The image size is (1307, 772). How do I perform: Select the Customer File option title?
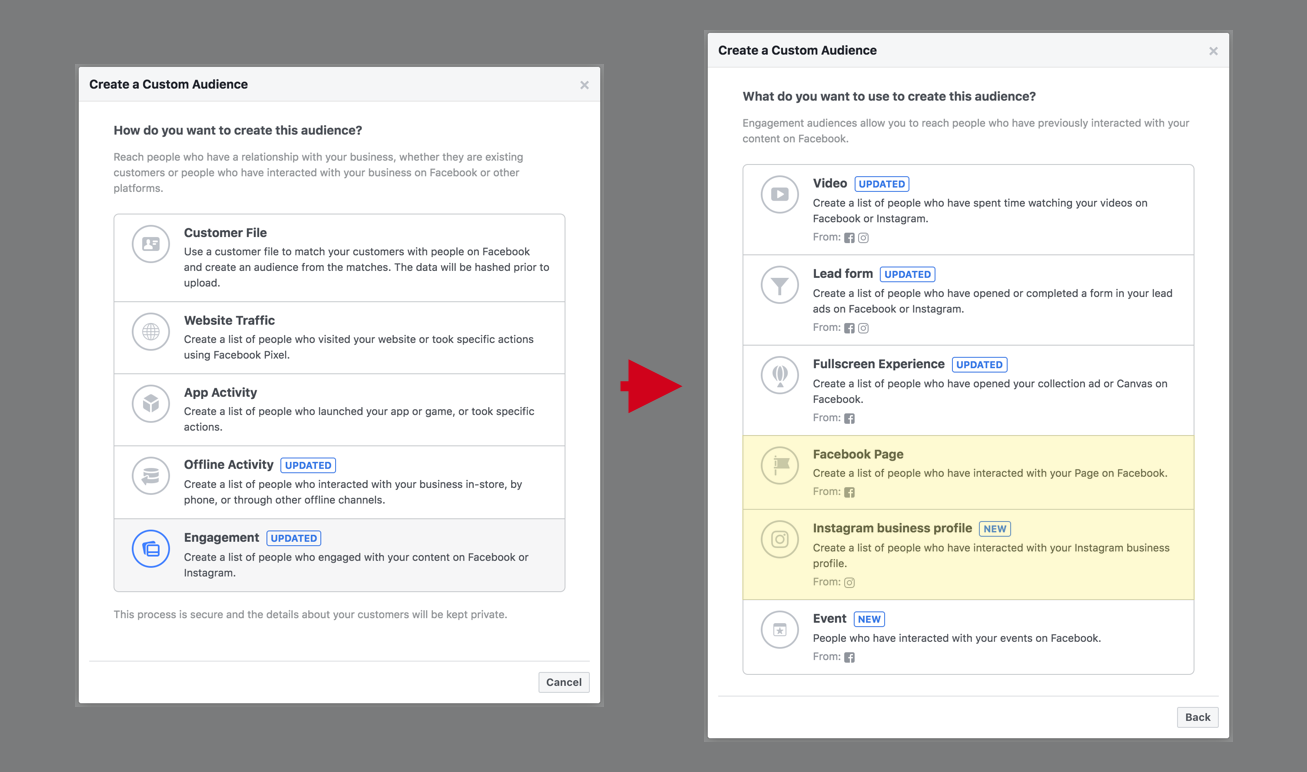(x=225, y=233)
